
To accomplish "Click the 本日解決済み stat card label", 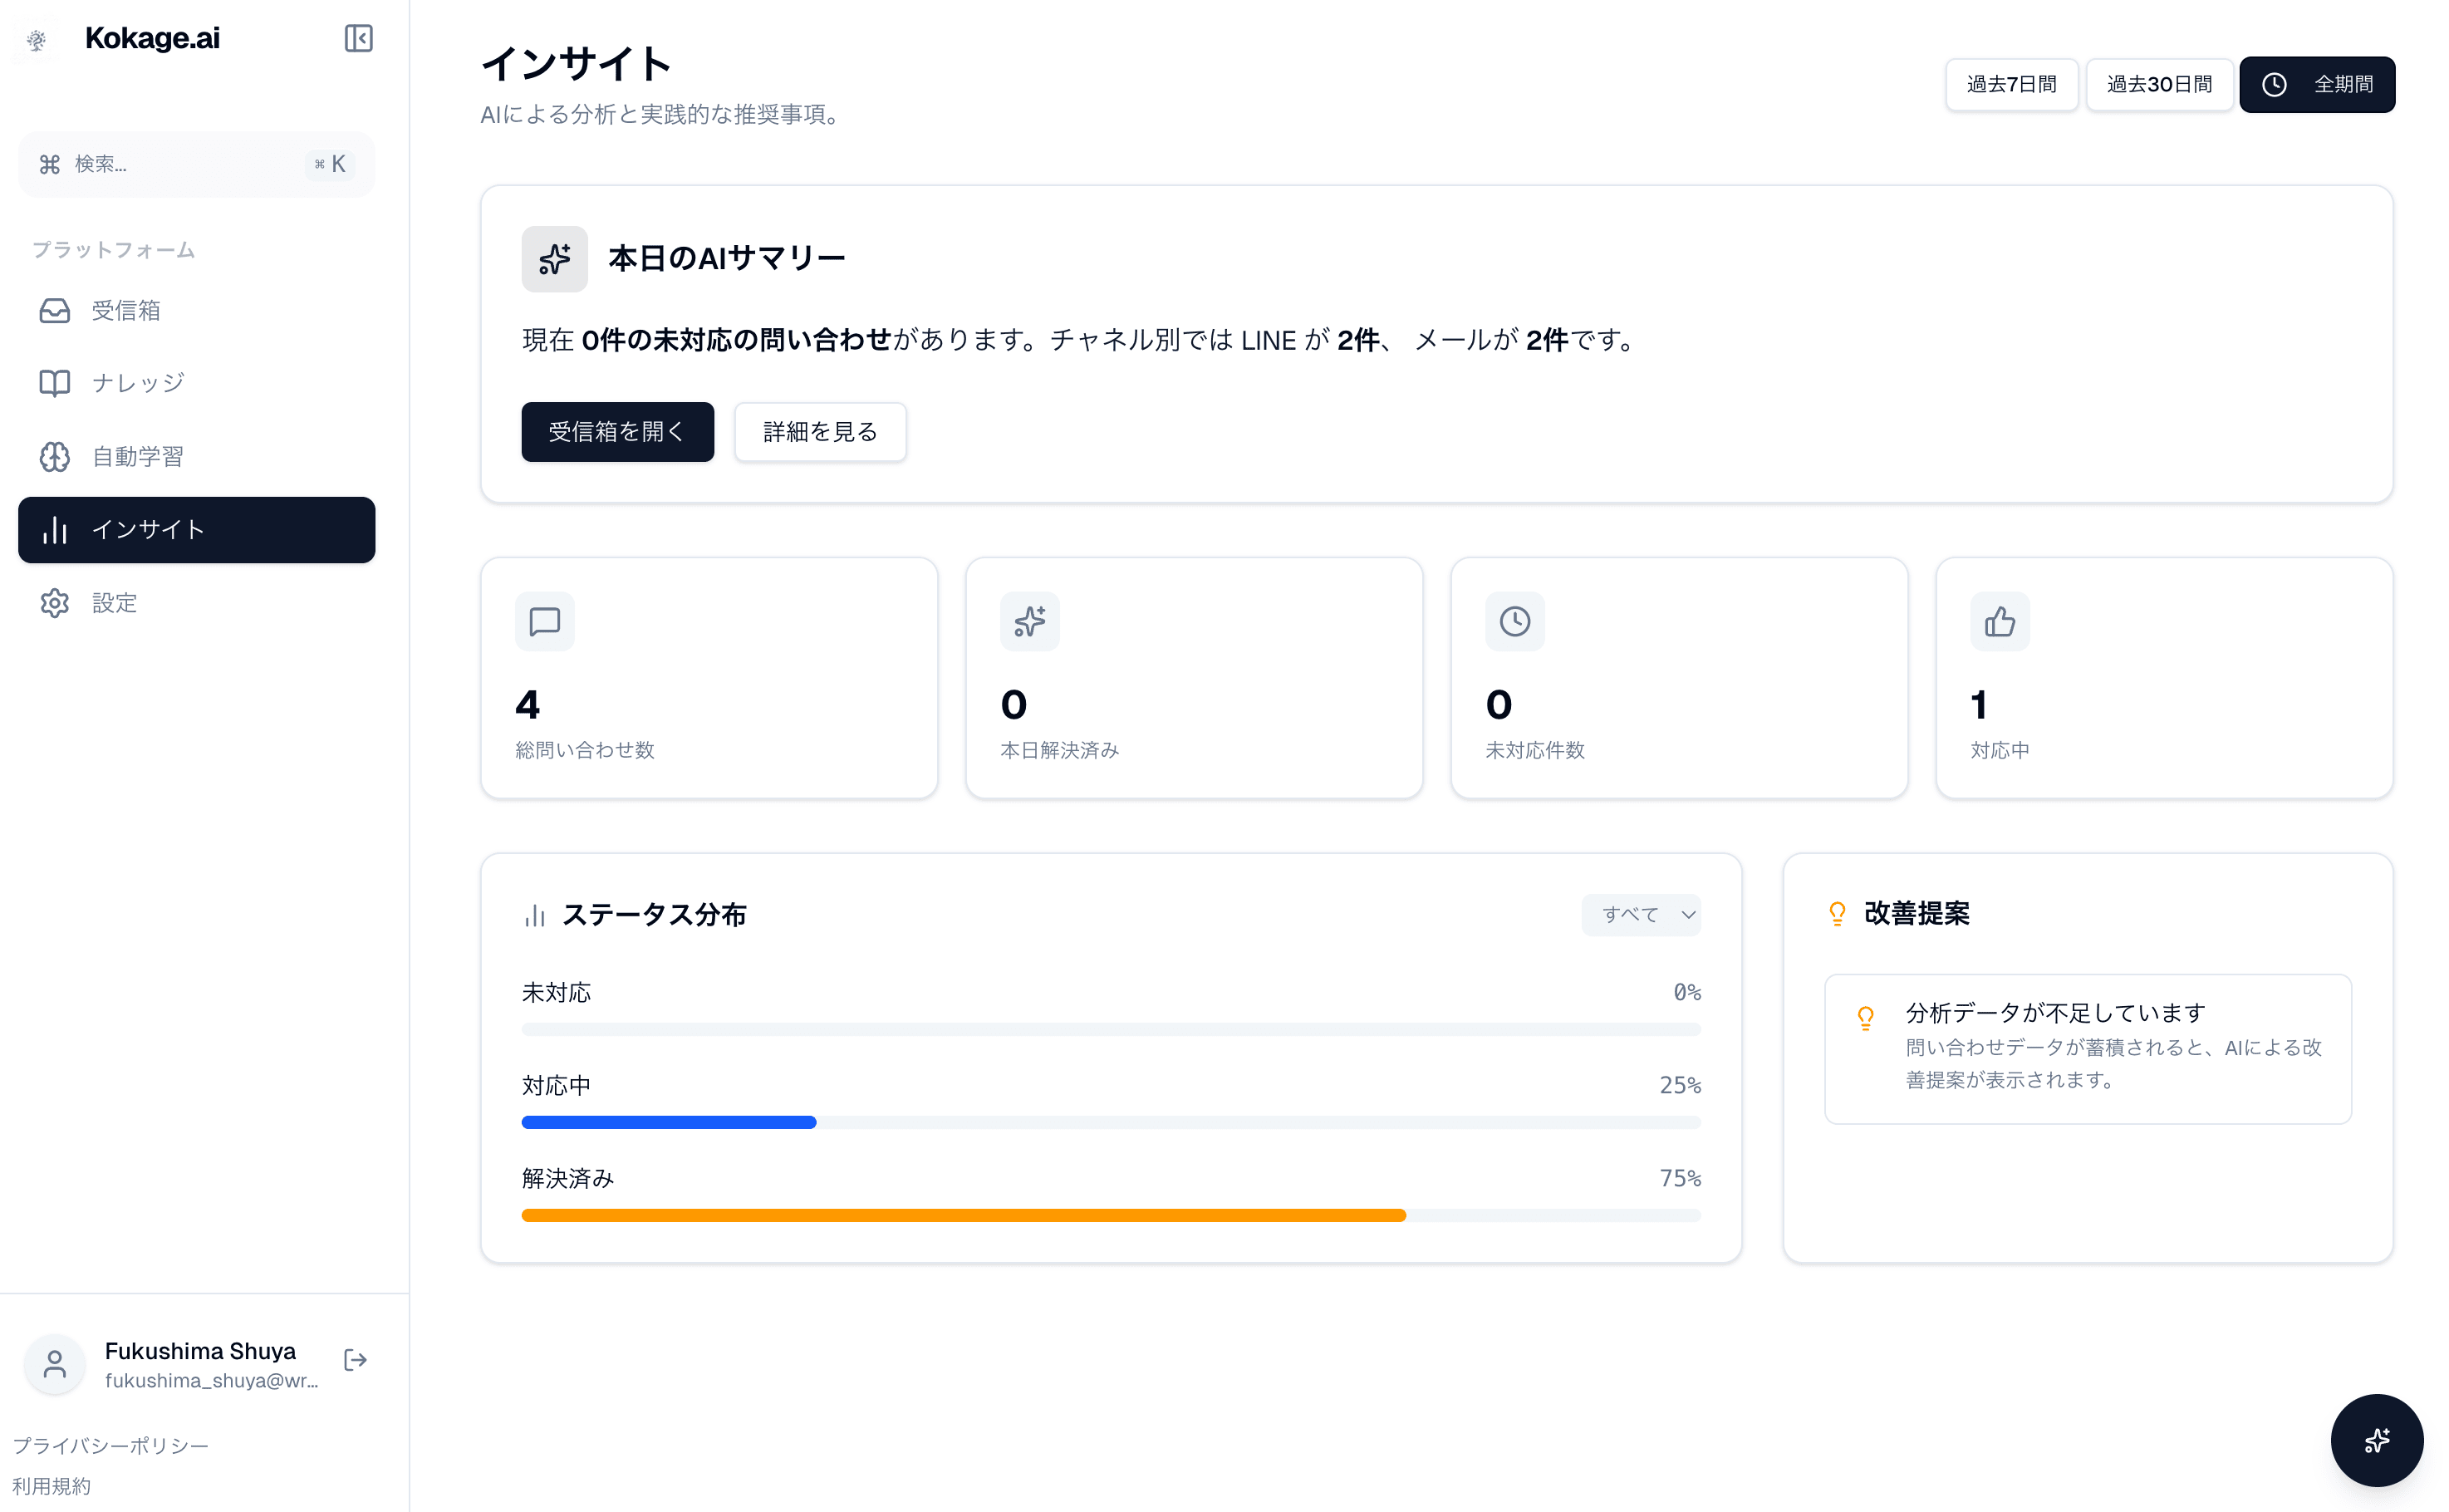I will pyautogui.click(x=1059, y=750).
